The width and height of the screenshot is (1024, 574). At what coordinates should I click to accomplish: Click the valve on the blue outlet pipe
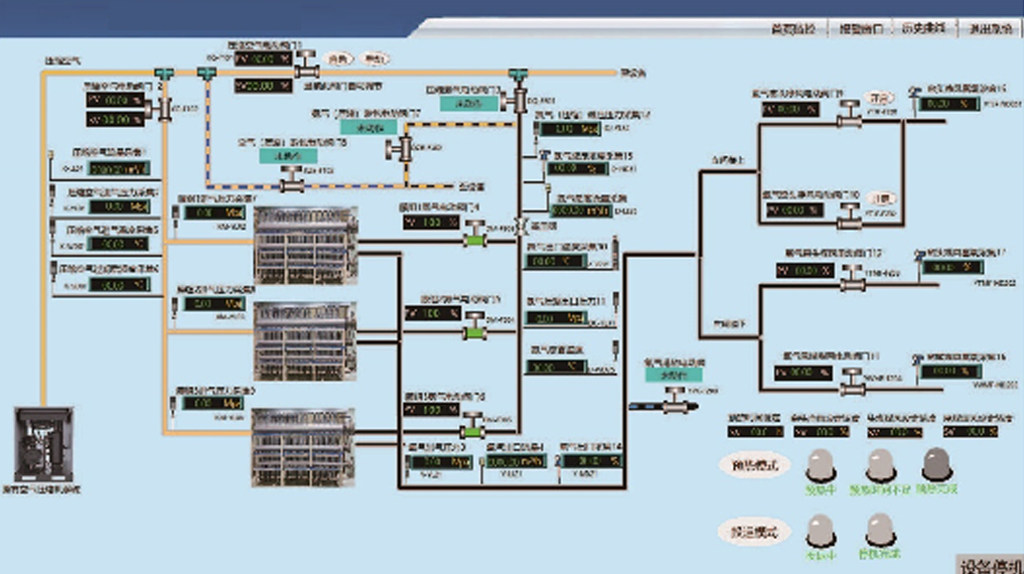673,405
